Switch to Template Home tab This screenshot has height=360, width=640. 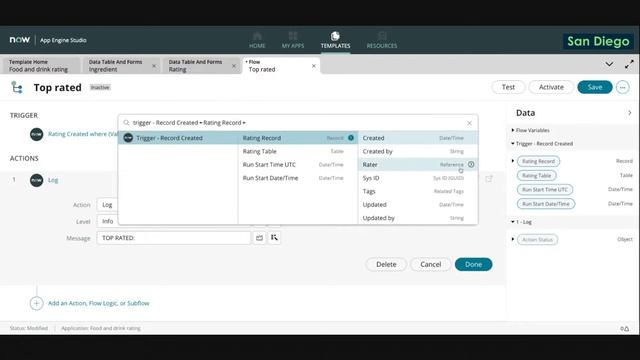click(41, 66)
